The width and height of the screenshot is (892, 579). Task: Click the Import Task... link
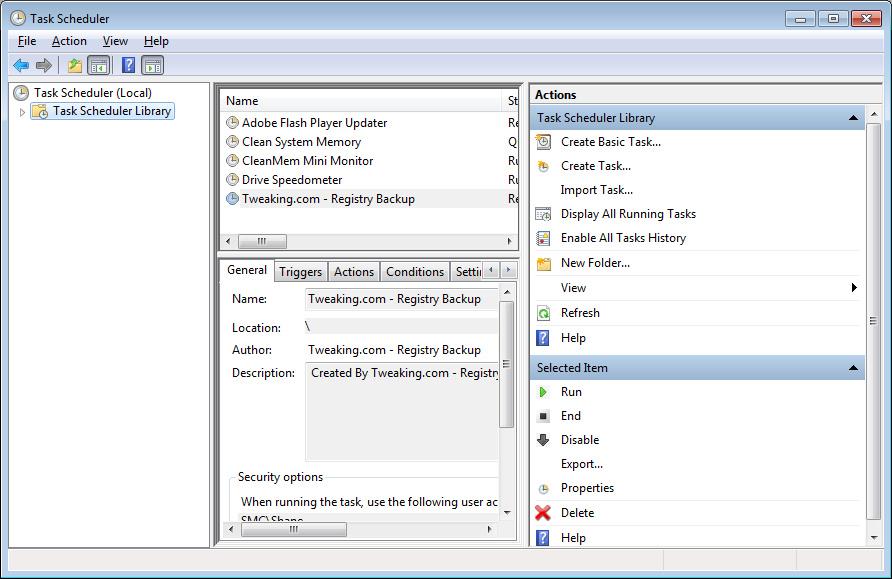coord(596,190)
